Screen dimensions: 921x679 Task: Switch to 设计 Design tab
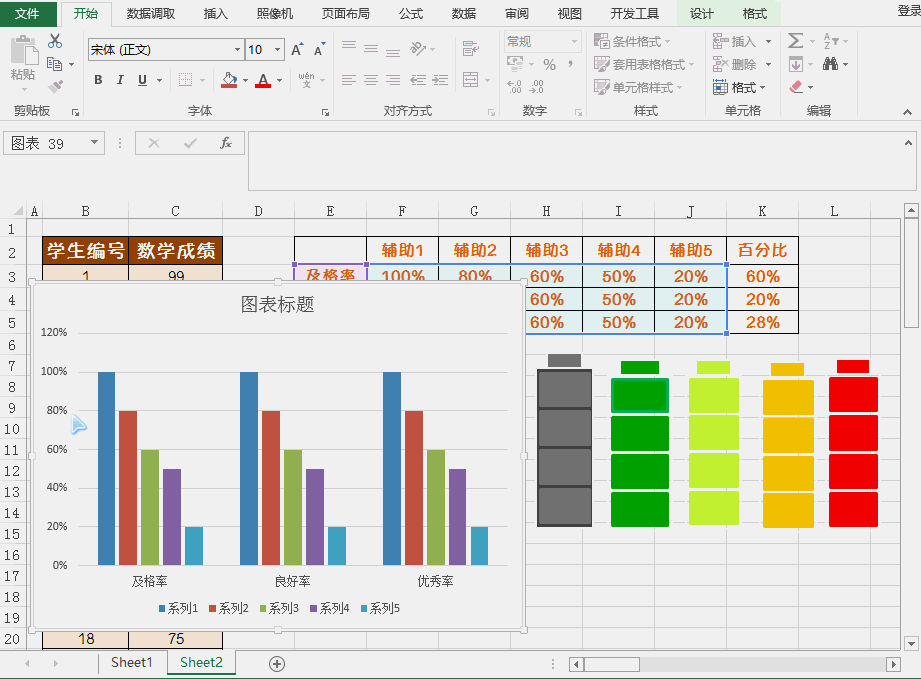click(702, 14)
